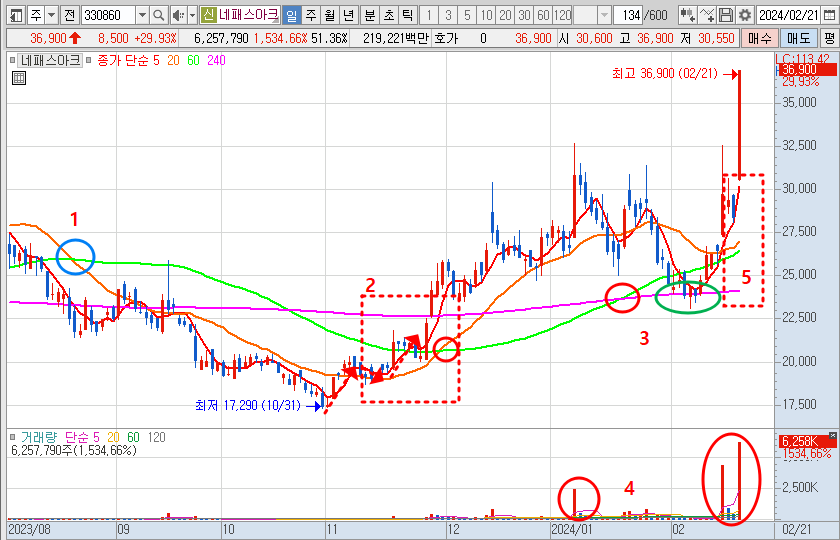Click the candle count field showing 134
Screen dimensions: 840x540
point(628,15)
